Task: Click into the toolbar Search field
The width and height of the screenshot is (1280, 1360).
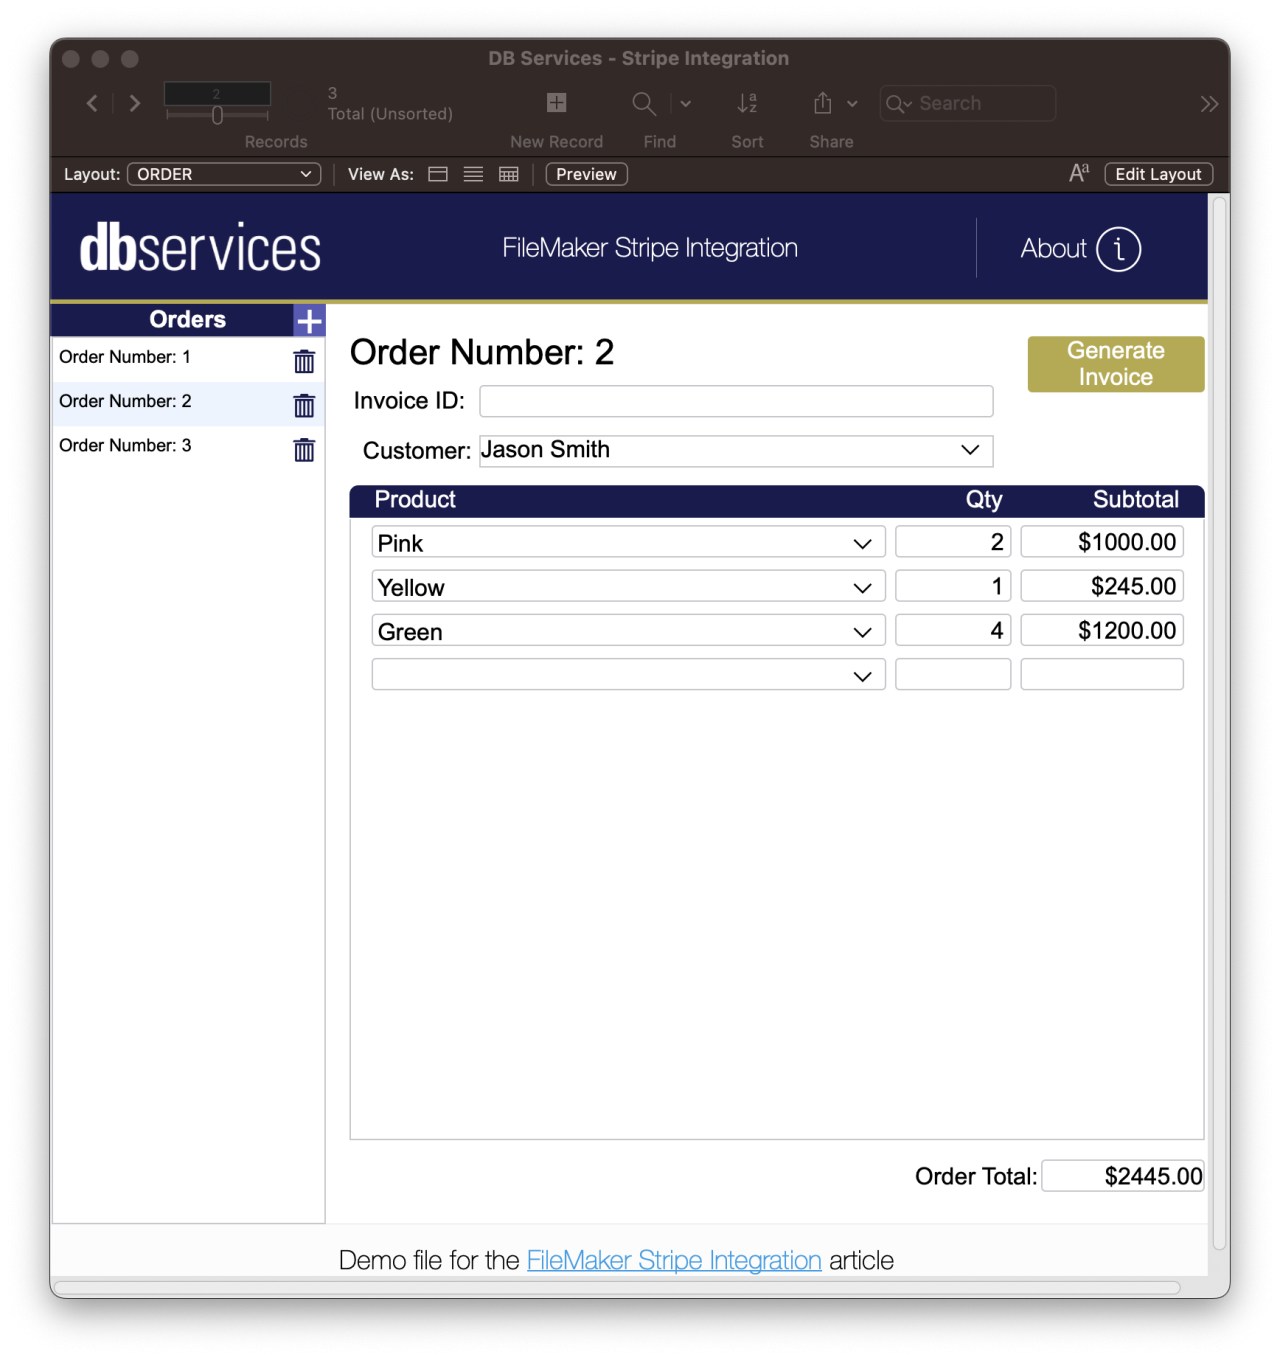Action: pos(967,103)
